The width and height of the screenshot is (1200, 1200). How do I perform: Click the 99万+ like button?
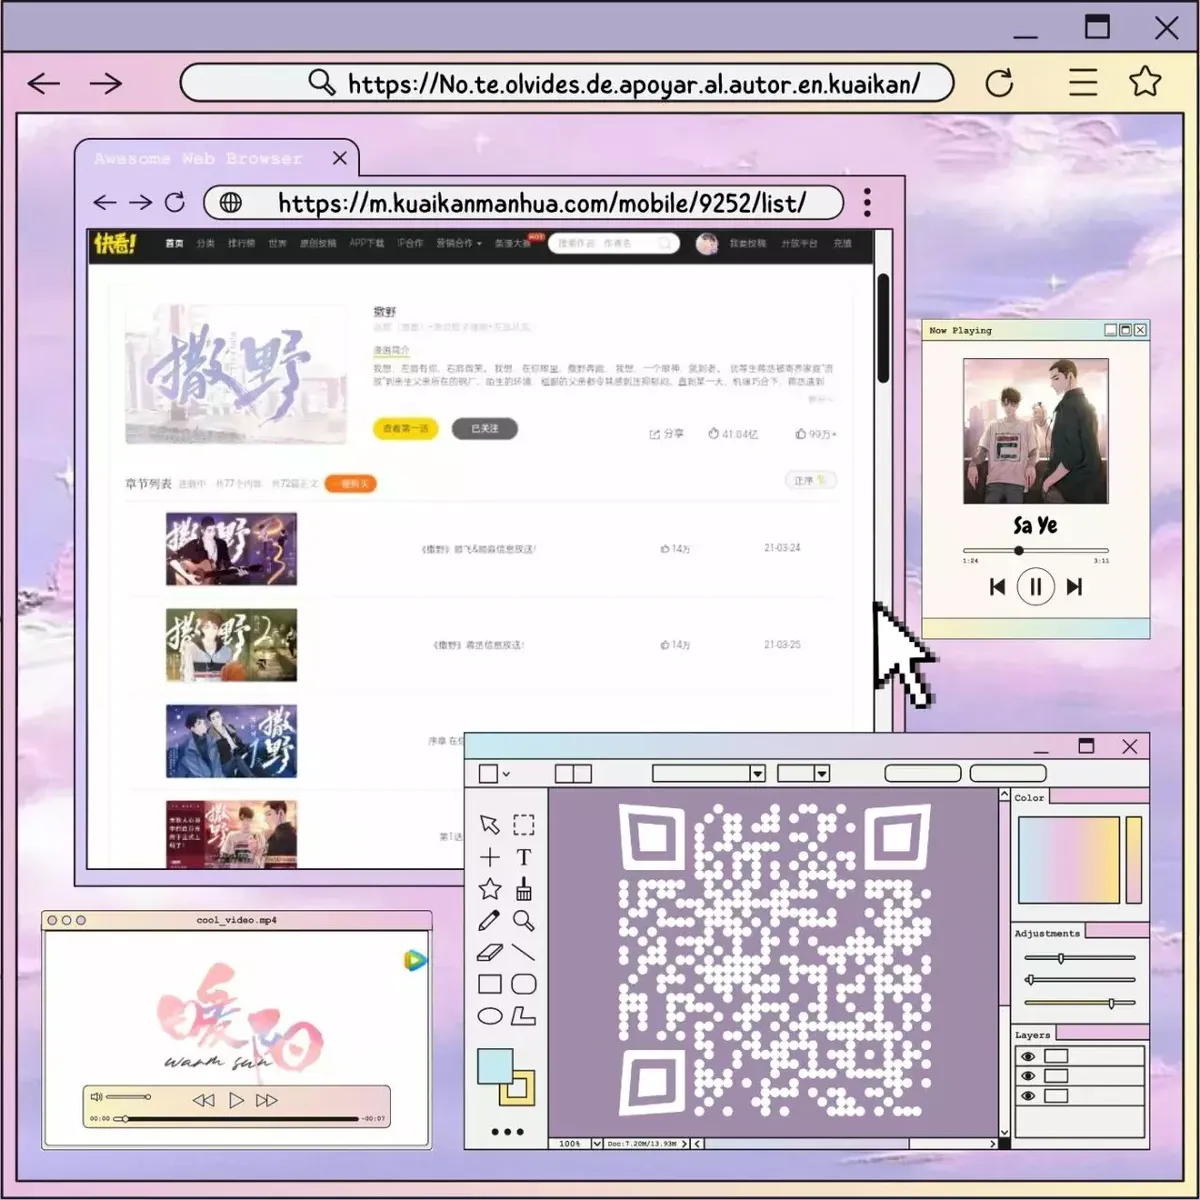[x=816, y=434]
